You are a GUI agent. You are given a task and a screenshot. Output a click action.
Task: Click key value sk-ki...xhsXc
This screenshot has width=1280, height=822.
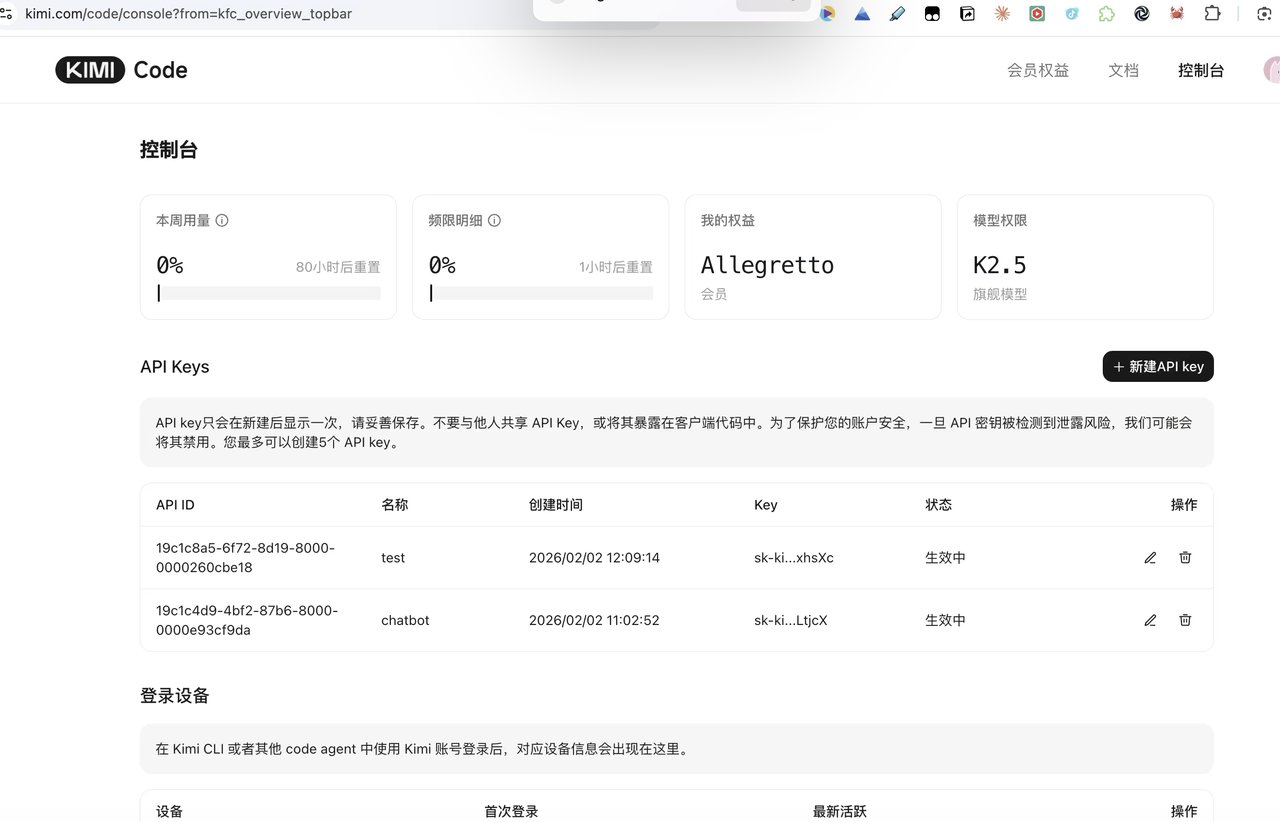pos(794,558)
